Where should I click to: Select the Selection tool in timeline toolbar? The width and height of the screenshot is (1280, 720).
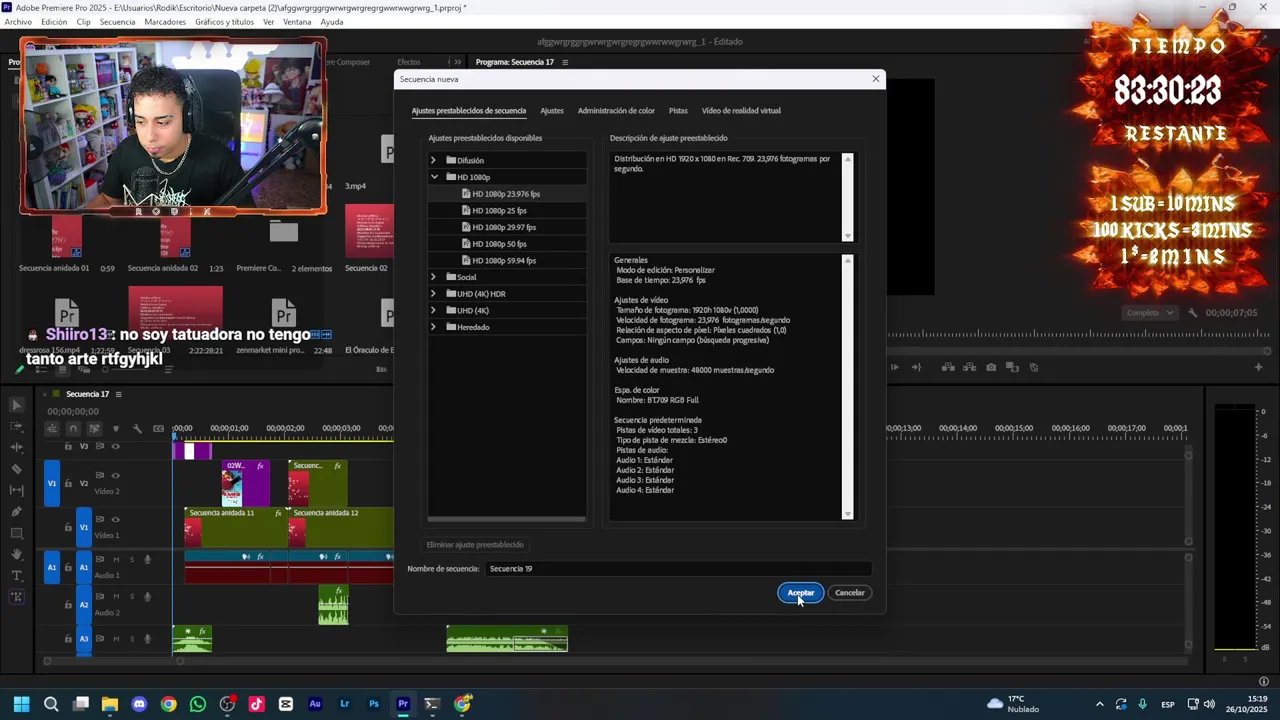click(16, 405)
